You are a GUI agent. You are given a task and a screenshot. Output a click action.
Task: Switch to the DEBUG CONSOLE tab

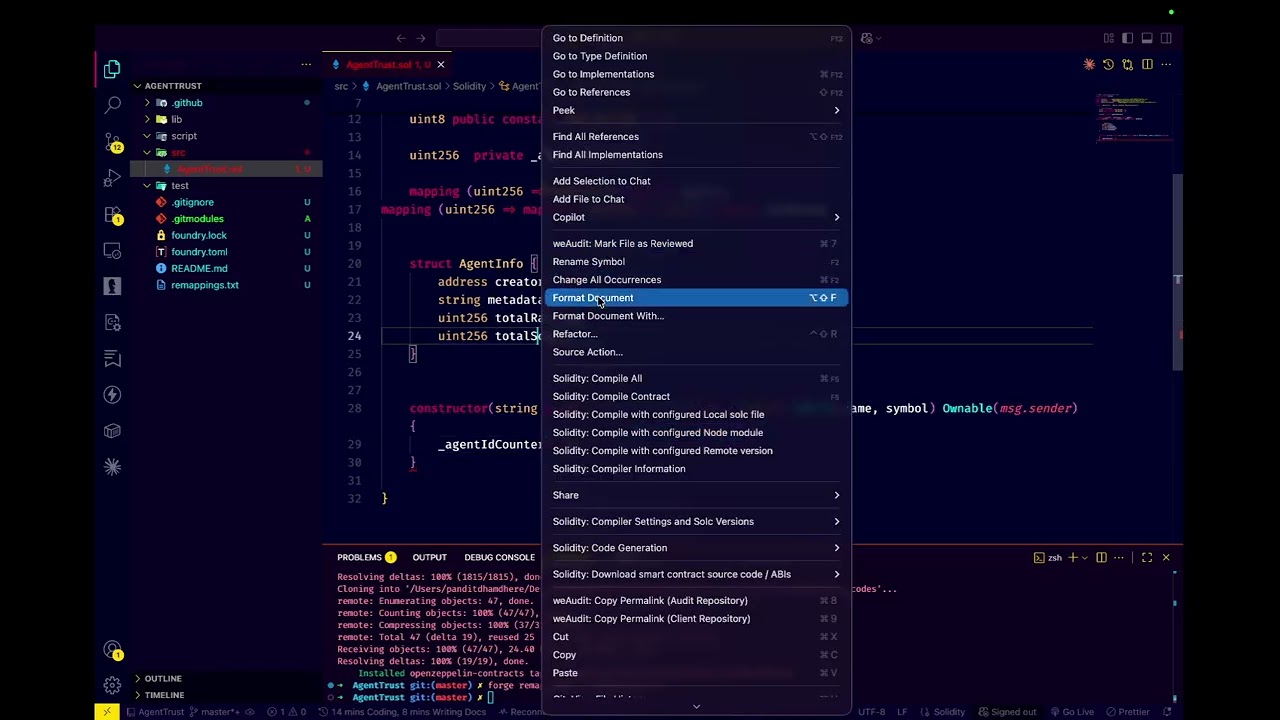(499, 557)
